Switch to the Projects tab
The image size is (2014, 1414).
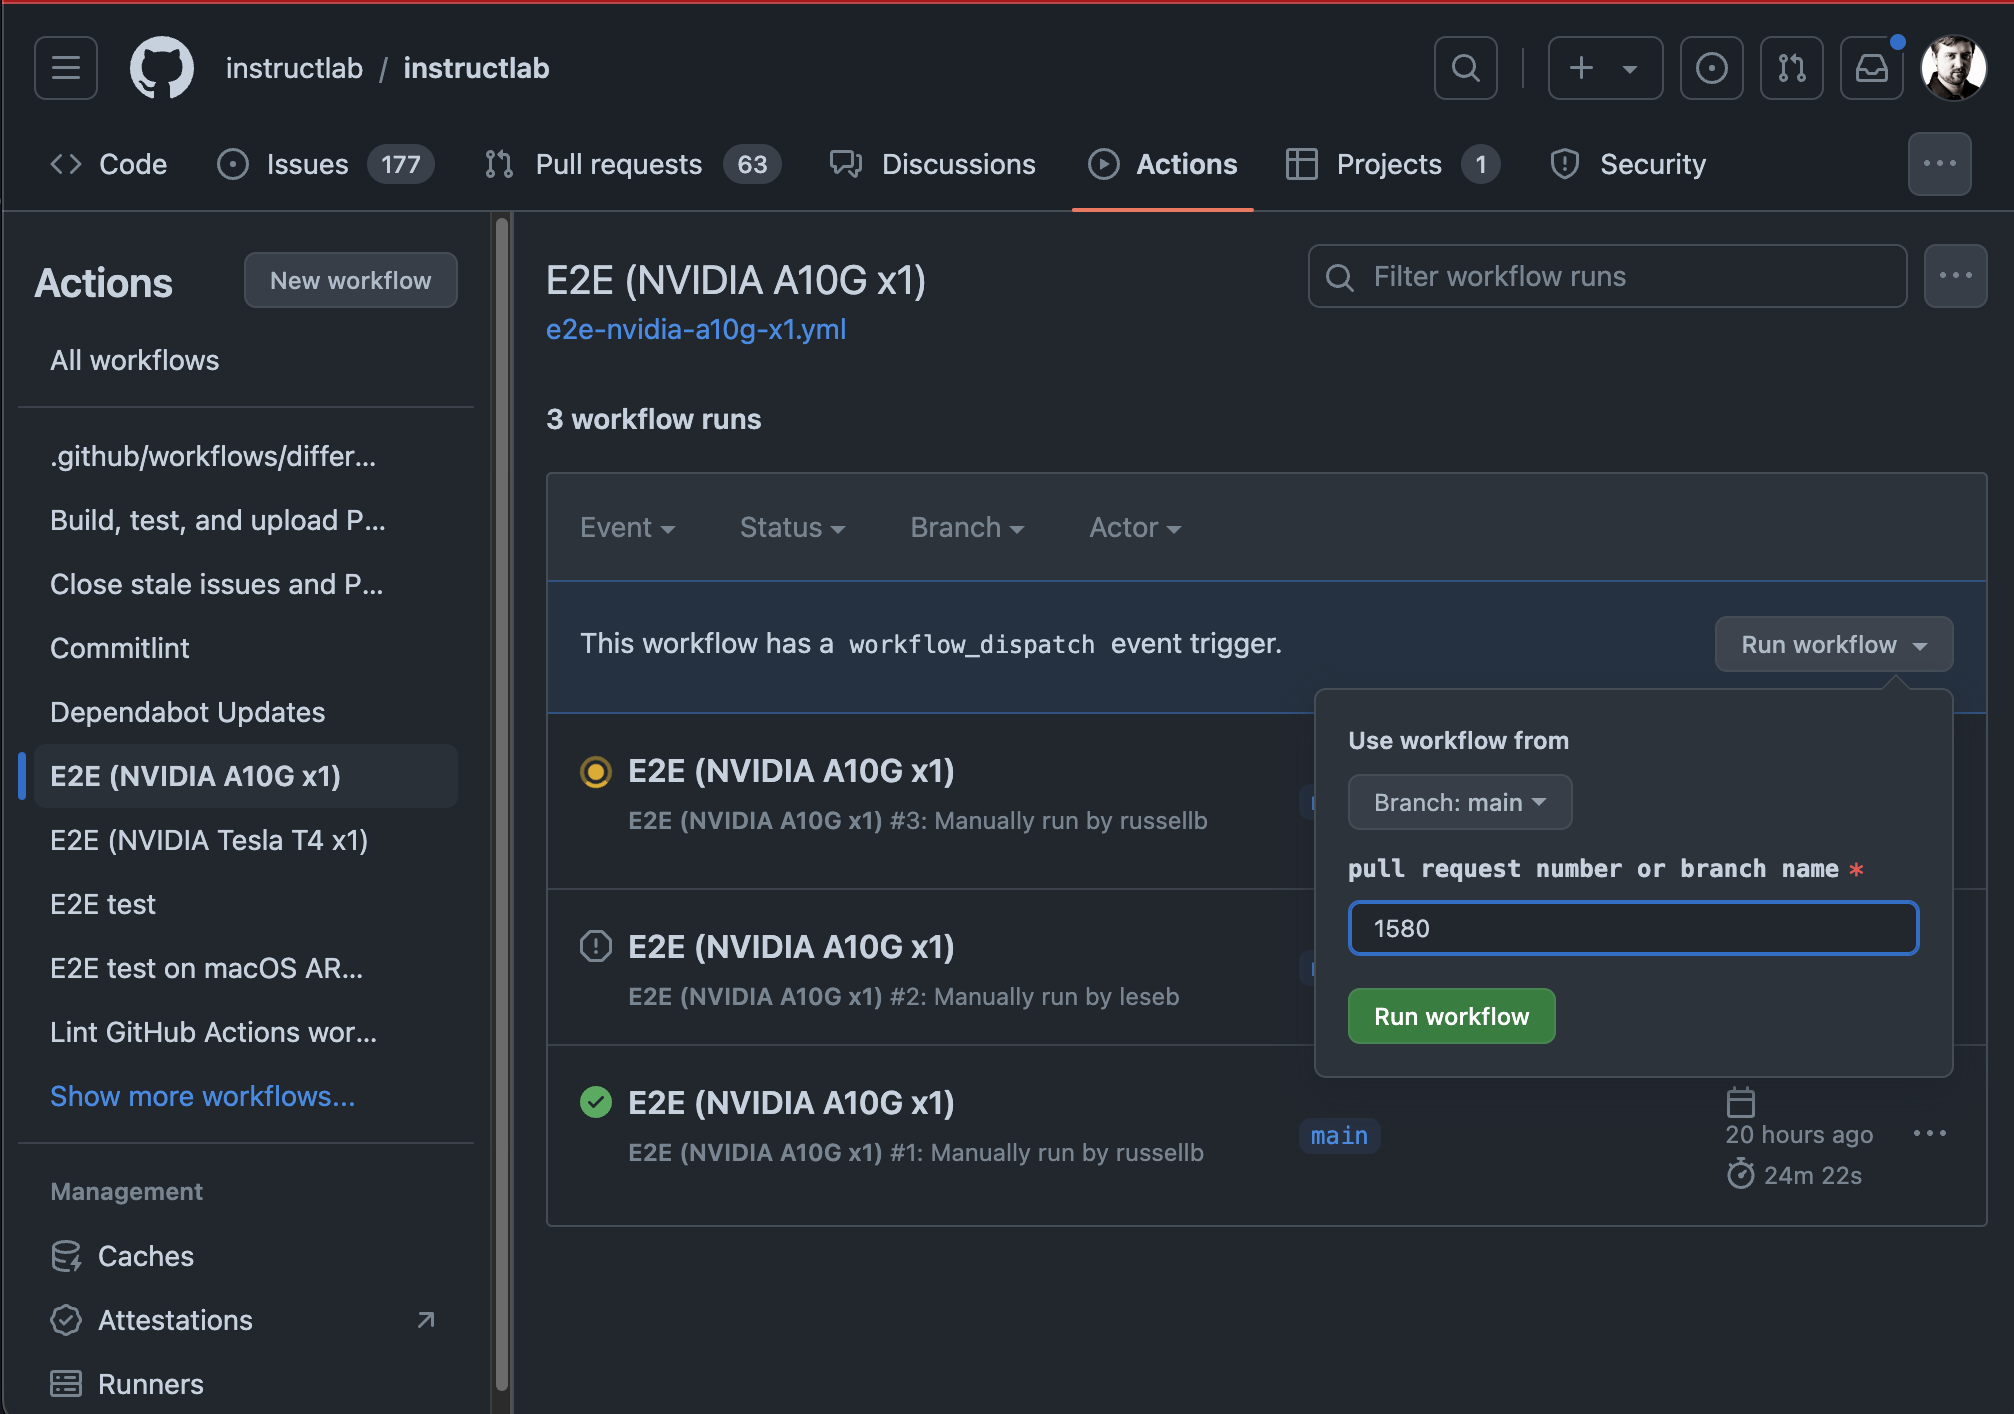1392,164
